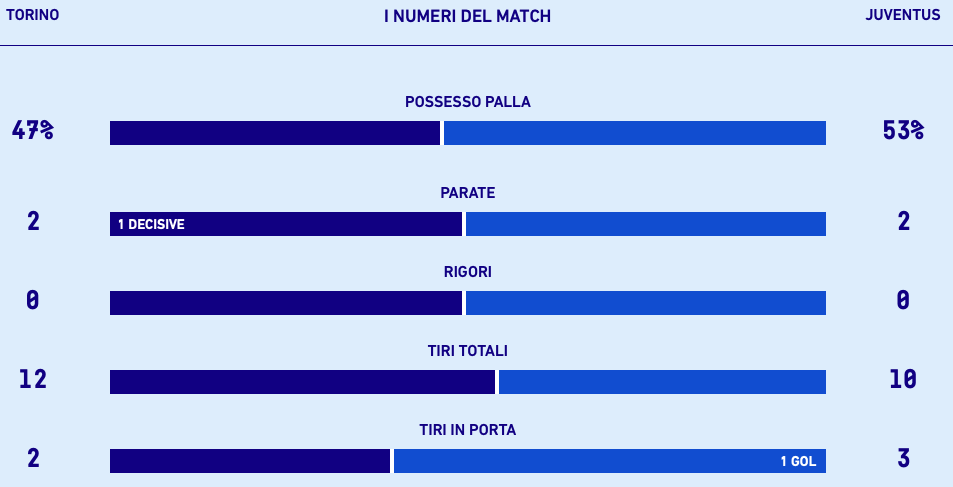Click the JUVENTUS team name header
This screenshot has width=953, height=487.
(x=903, y=15)
